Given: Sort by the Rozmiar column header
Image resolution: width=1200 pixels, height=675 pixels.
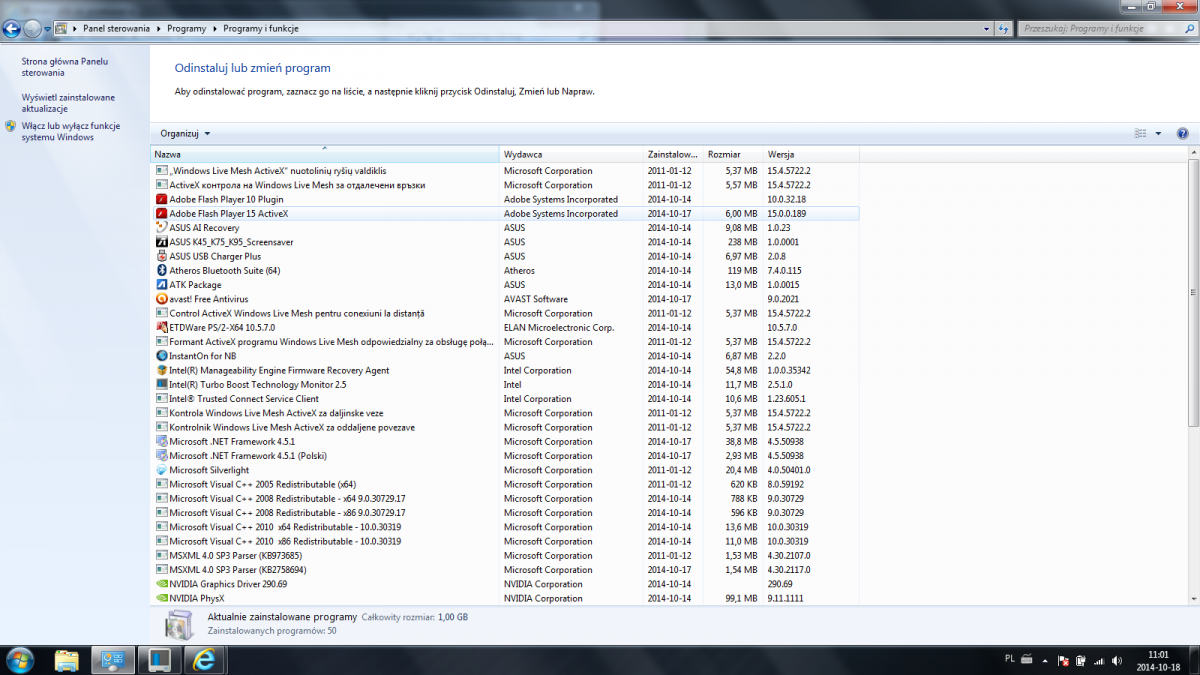Looking at the screenshot, I should click(x=733, y=154).
